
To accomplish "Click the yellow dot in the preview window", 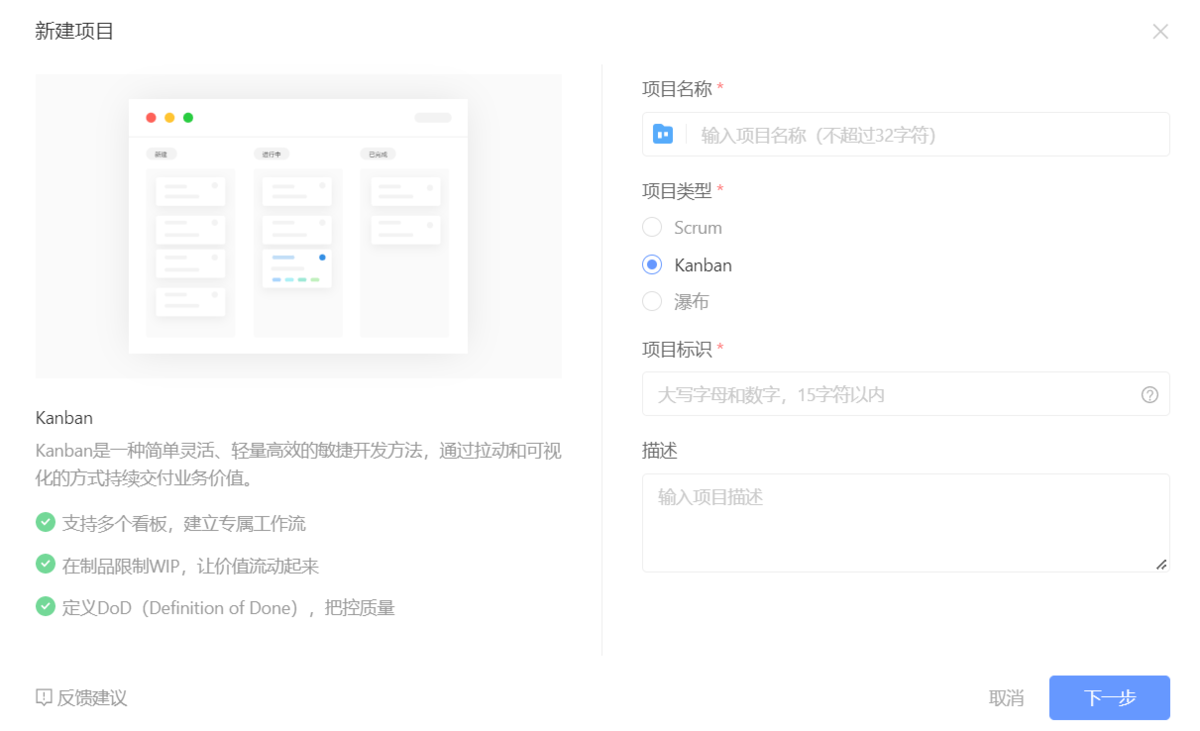I will (168, 117).
